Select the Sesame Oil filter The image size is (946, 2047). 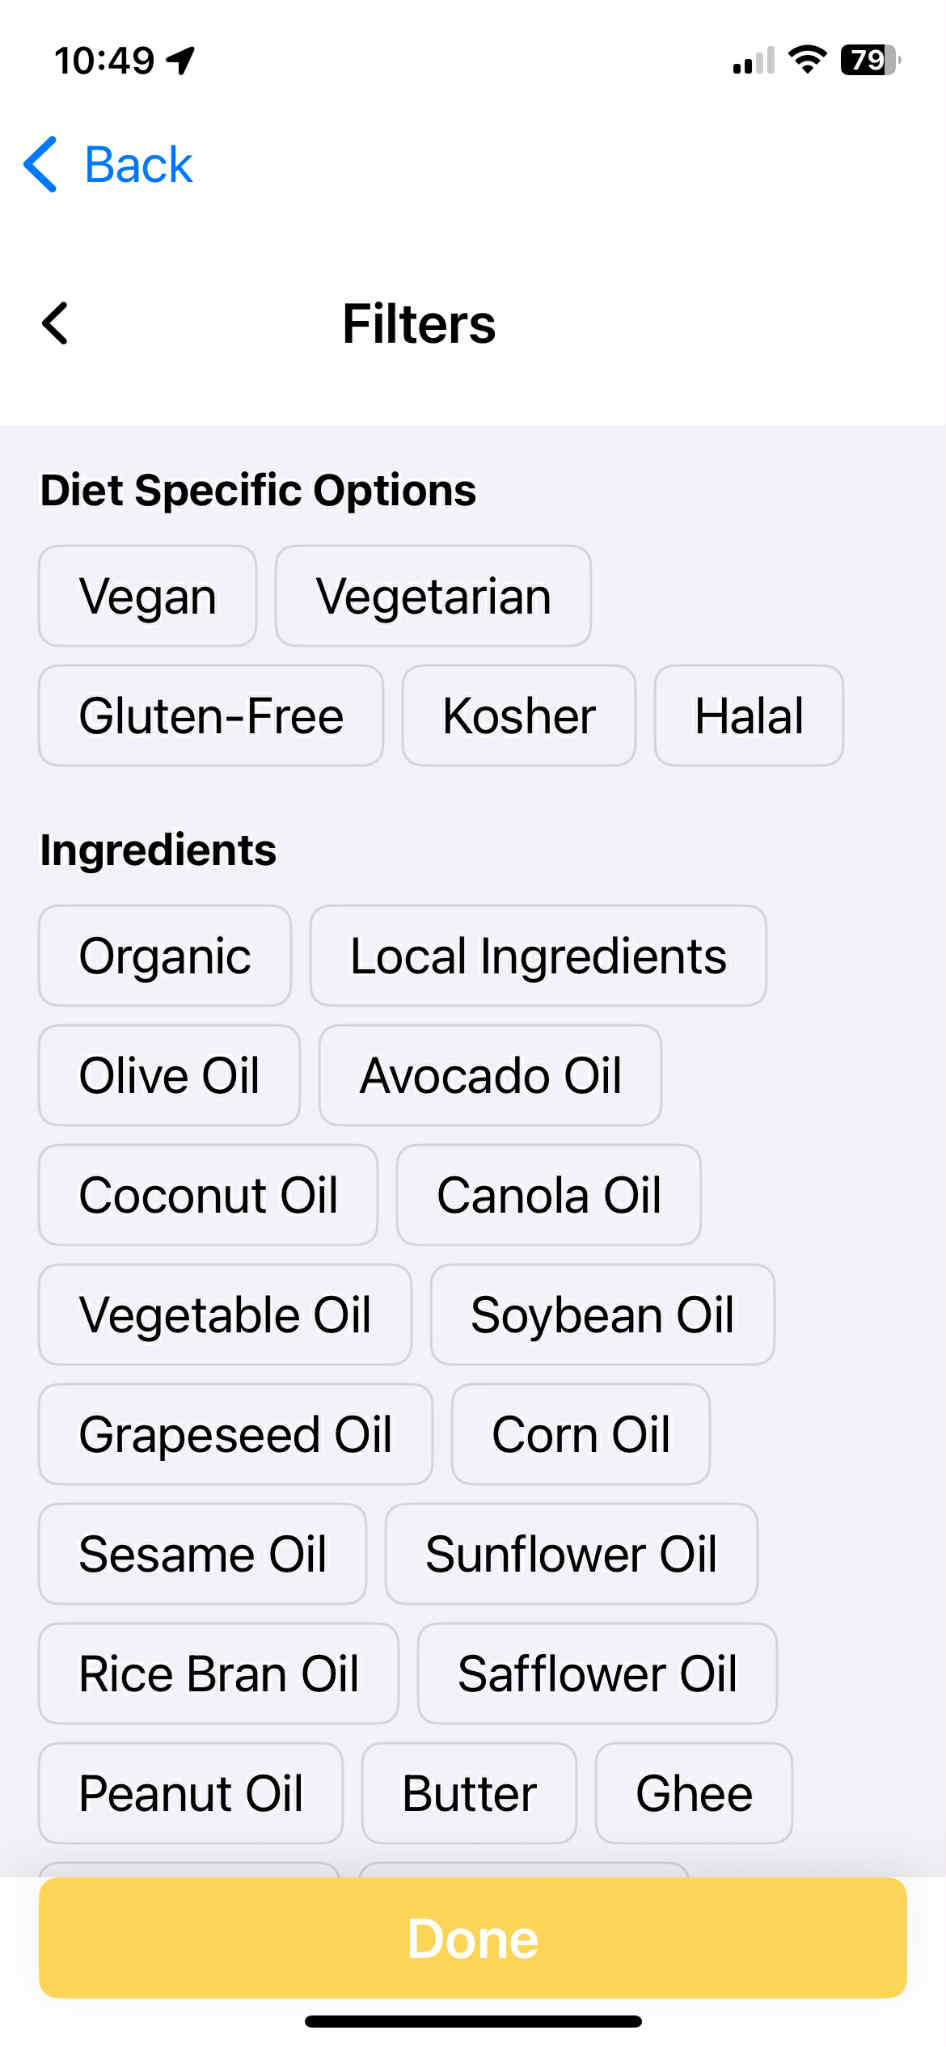click(203, 1554)
